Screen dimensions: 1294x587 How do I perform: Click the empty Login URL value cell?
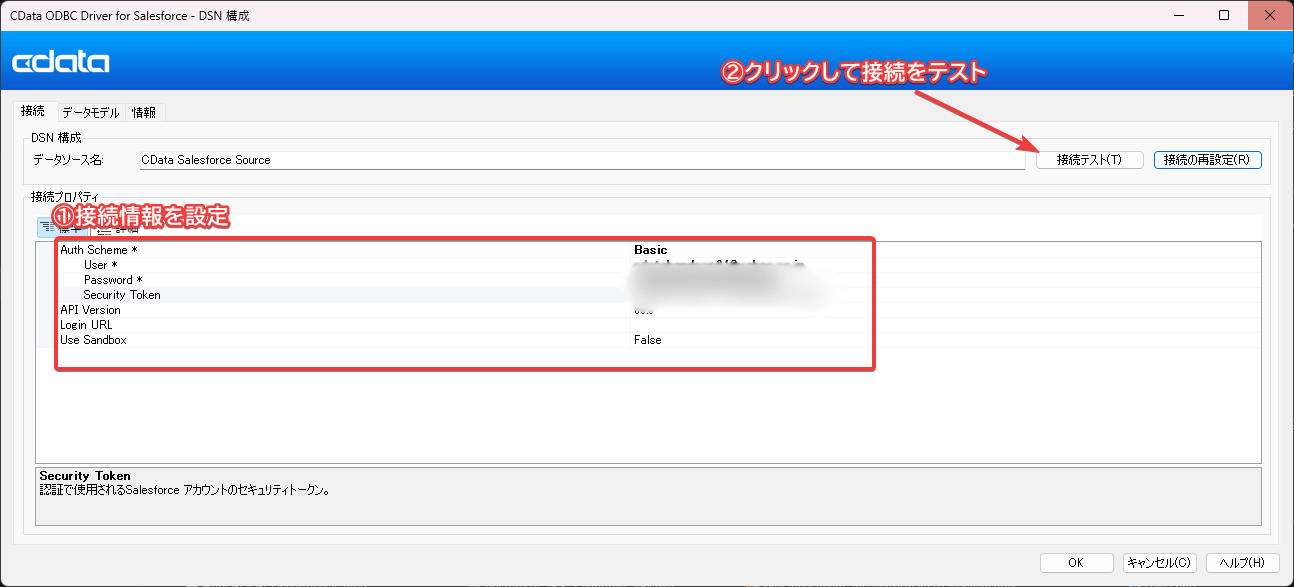point(945,325)
